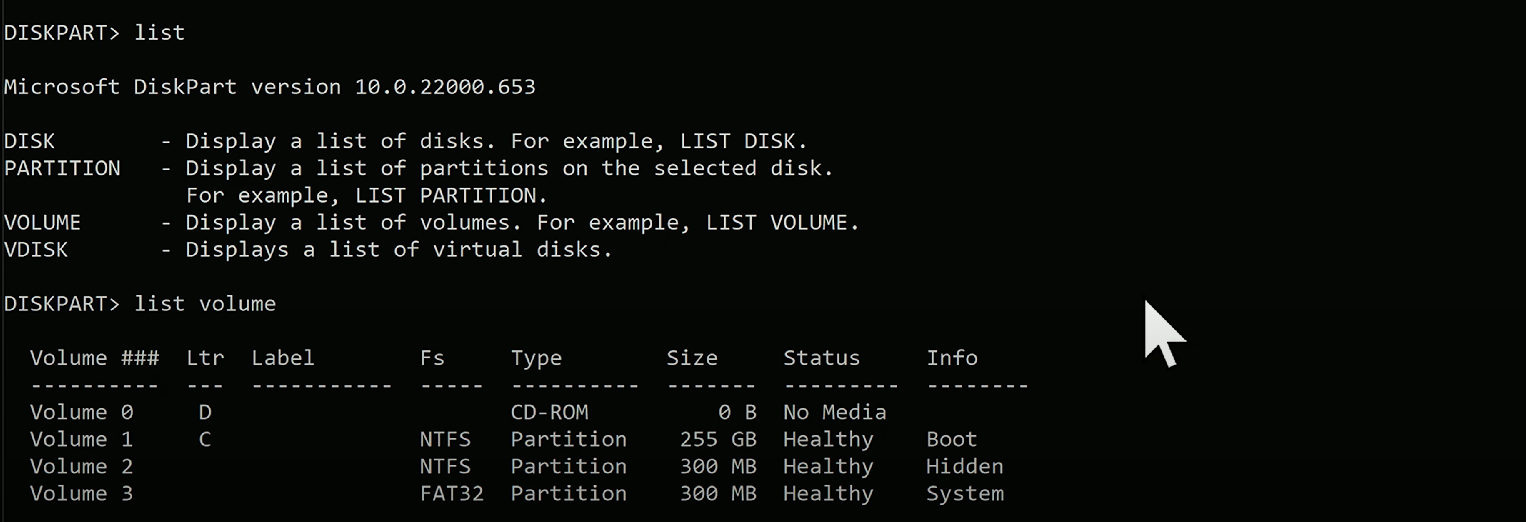Select the 'Volume 0' row label
The height and width of the screenshot is (522, 1526).
pyautogui.click(x=81, y=412)
